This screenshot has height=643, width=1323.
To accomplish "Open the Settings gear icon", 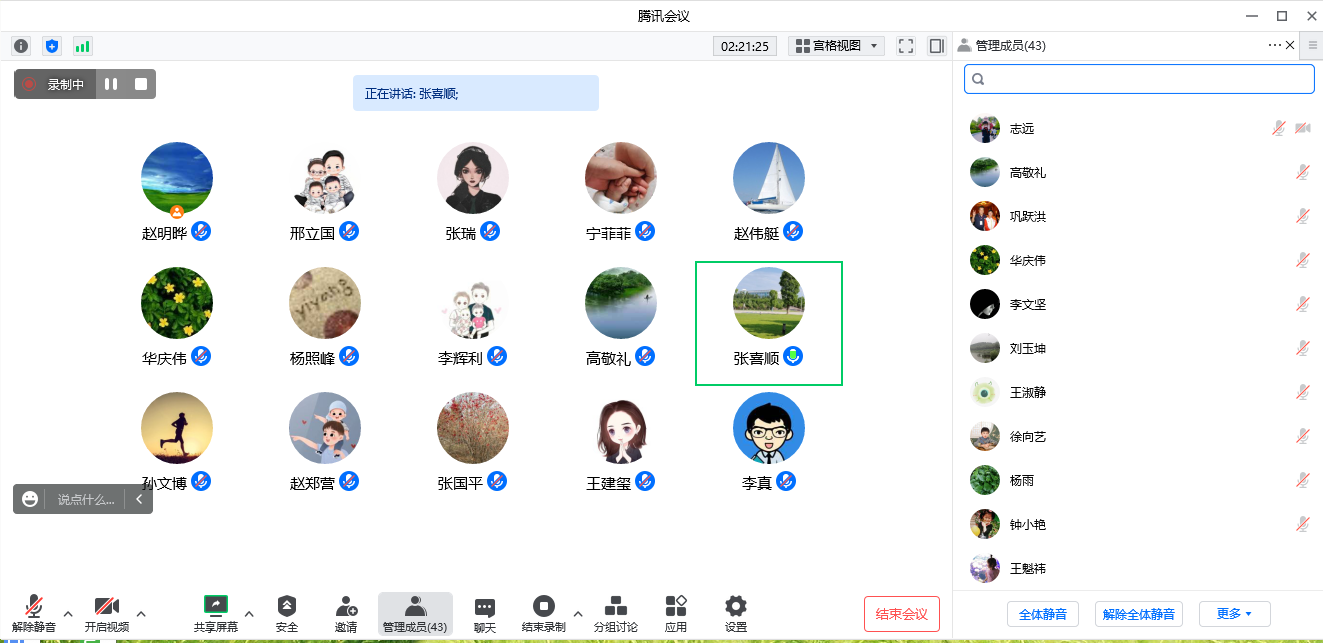I will pyautogui.click(x=736, y=613).
